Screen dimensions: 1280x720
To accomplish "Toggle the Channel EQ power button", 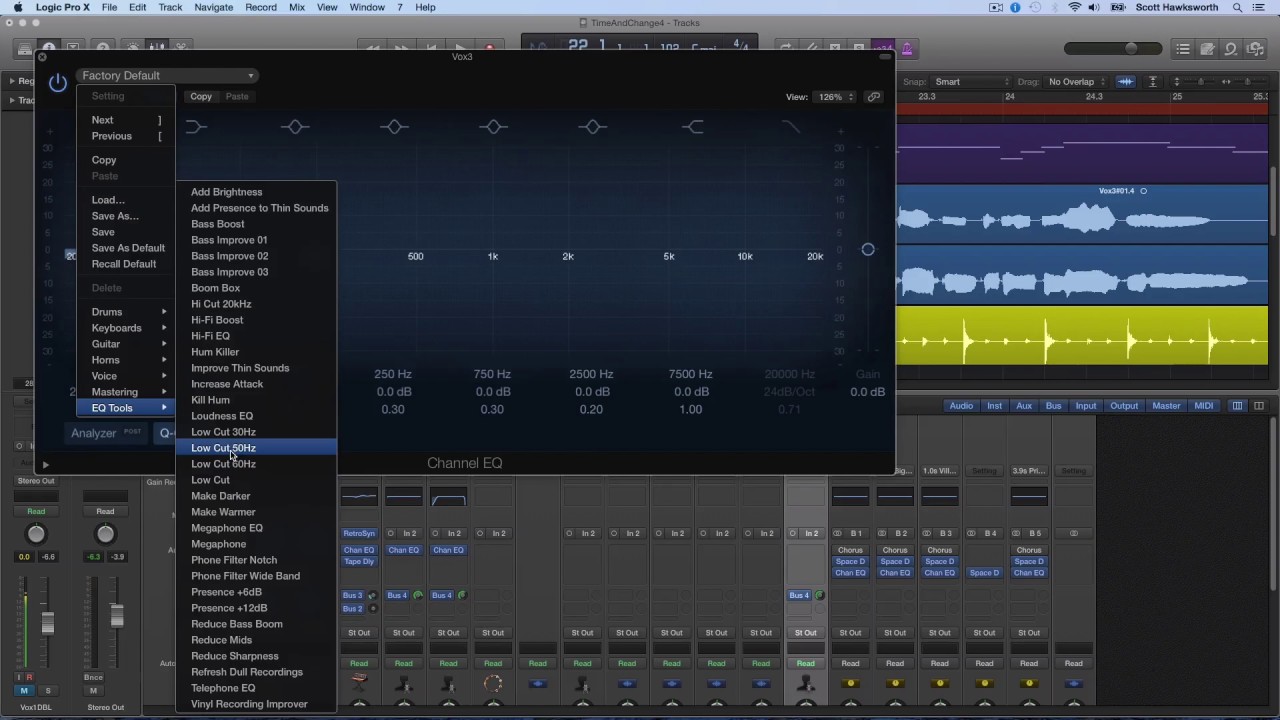I will tap(58, 83).
